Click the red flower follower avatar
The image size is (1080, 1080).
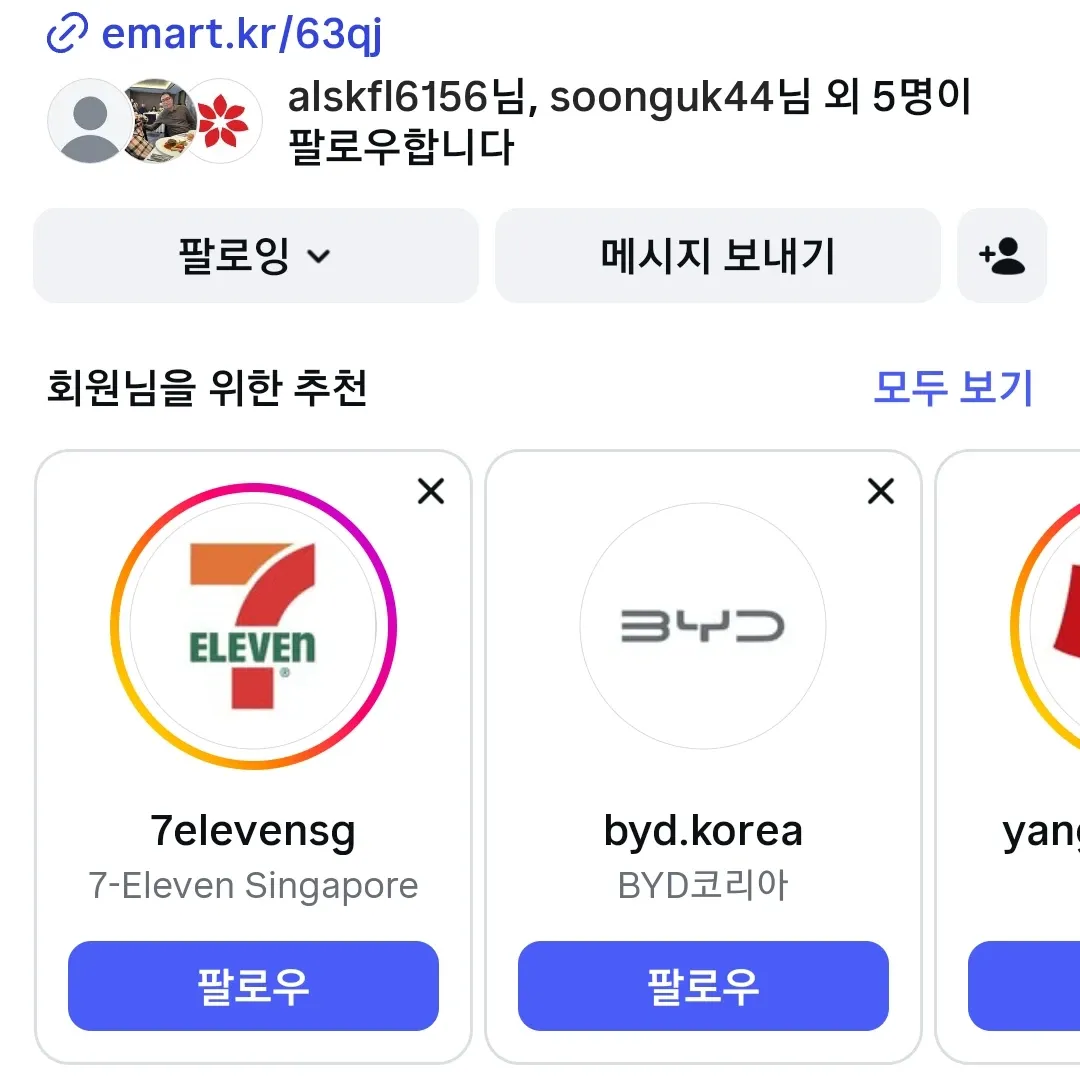pos(224,121)
